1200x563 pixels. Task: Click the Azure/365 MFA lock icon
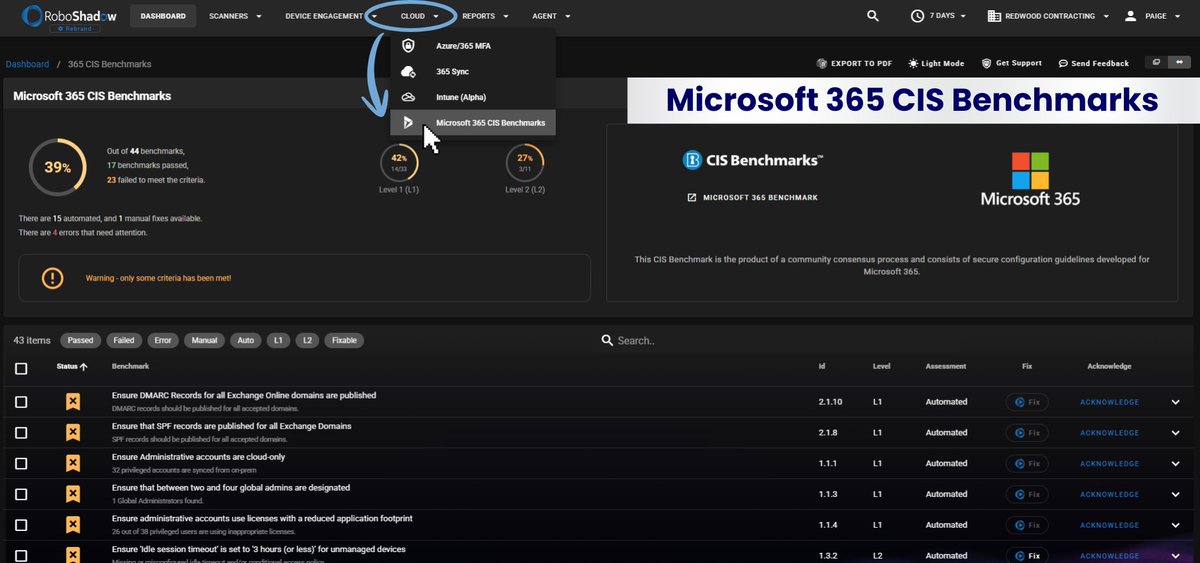point(408,46)
